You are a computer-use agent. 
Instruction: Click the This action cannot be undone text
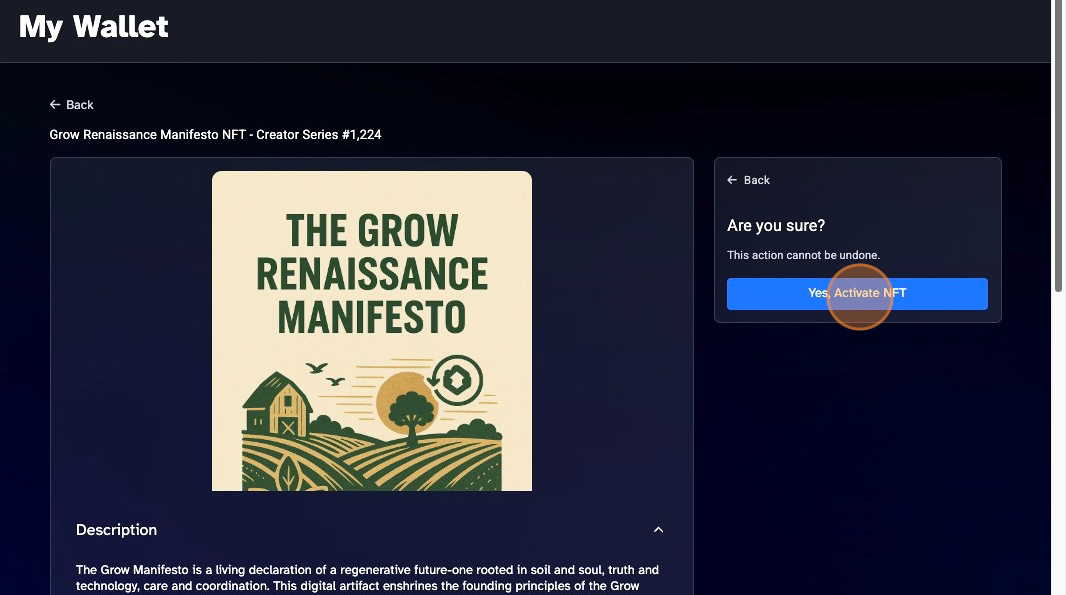803,255
